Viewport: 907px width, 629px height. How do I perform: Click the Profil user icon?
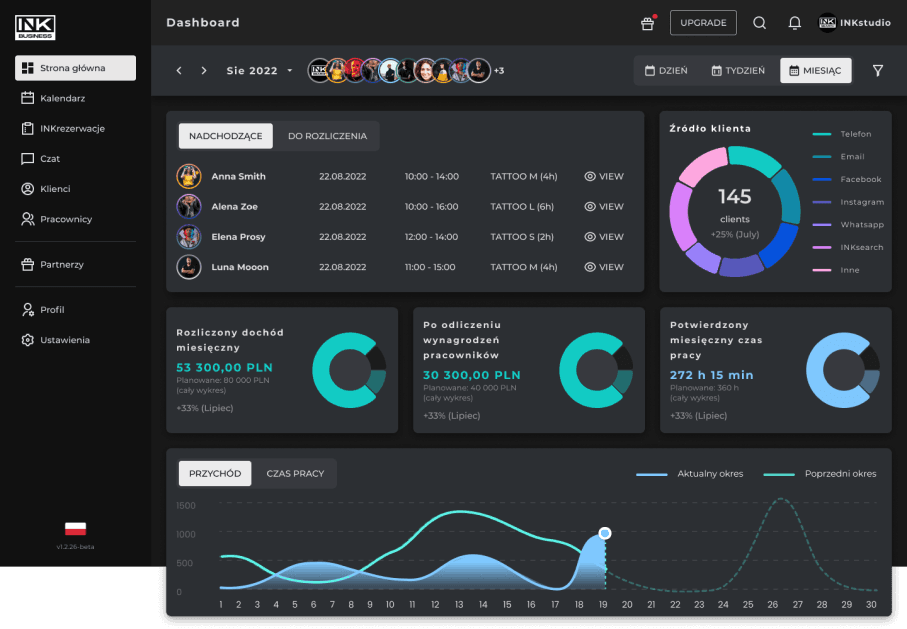pos(27,310)
